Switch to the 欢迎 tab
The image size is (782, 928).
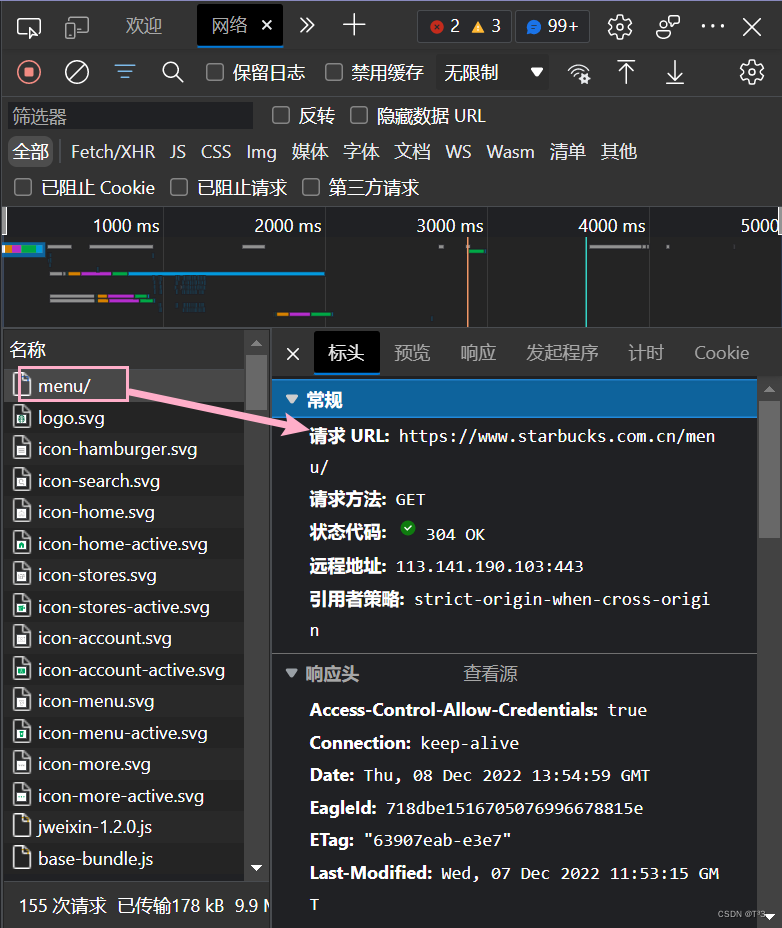143,26
